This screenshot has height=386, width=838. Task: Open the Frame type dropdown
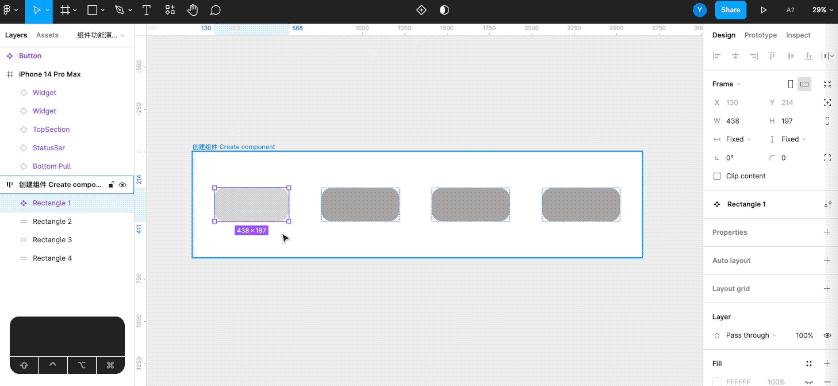coord(726,84)
